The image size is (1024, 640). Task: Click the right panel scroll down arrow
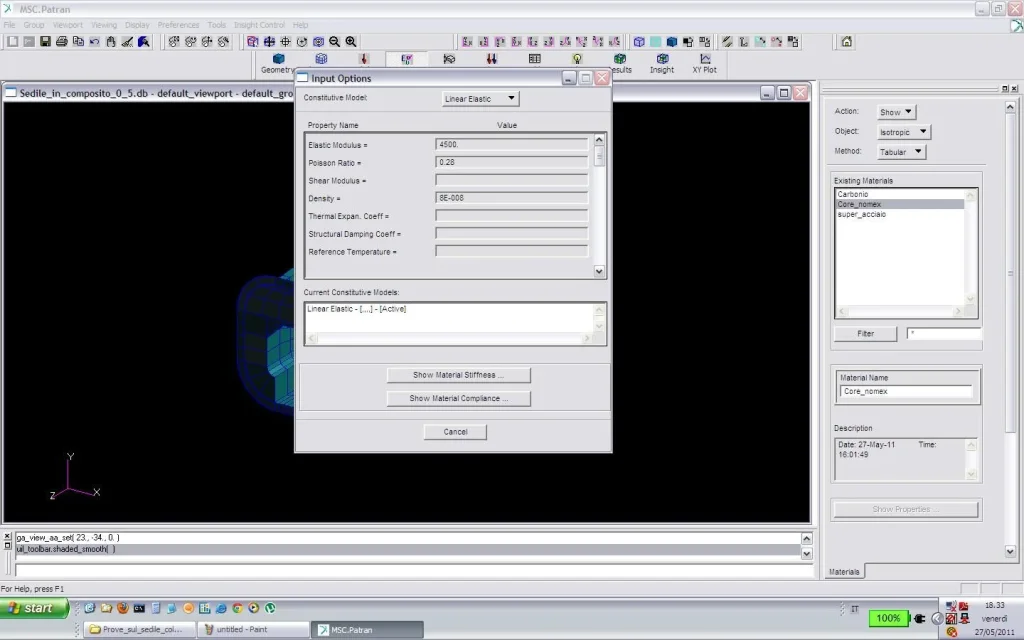pos(1010,551)
